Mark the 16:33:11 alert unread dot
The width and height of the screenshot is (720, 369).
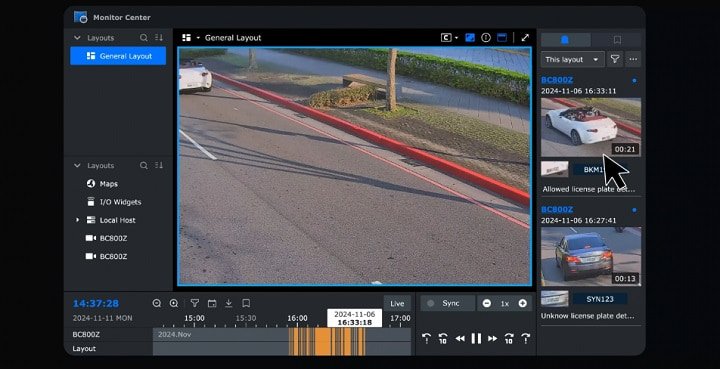coord(634,80)
